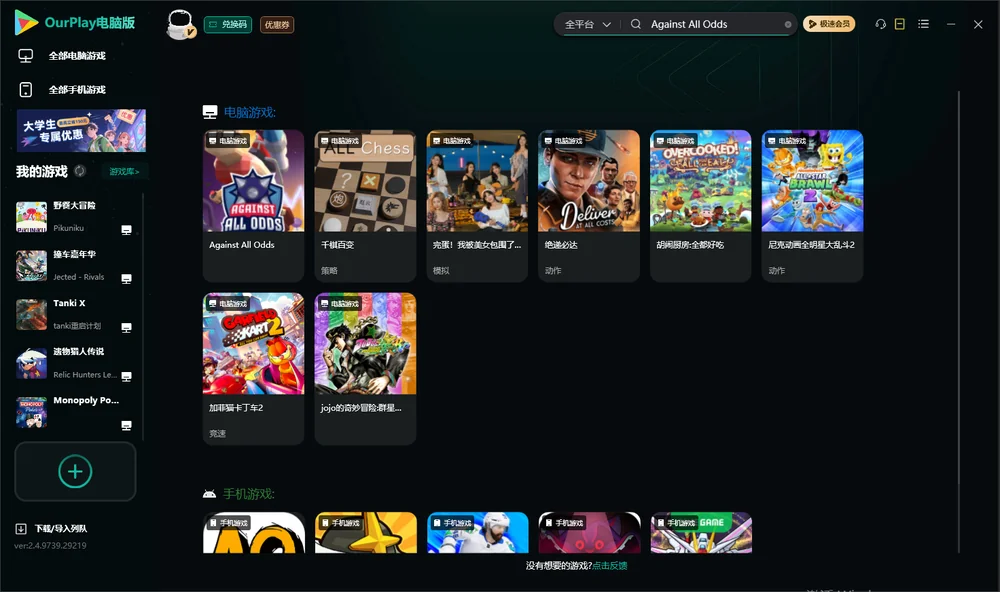Open the 优惠券 coupons button
This screenshot has height=592, width=1000.
click(277, 25)
